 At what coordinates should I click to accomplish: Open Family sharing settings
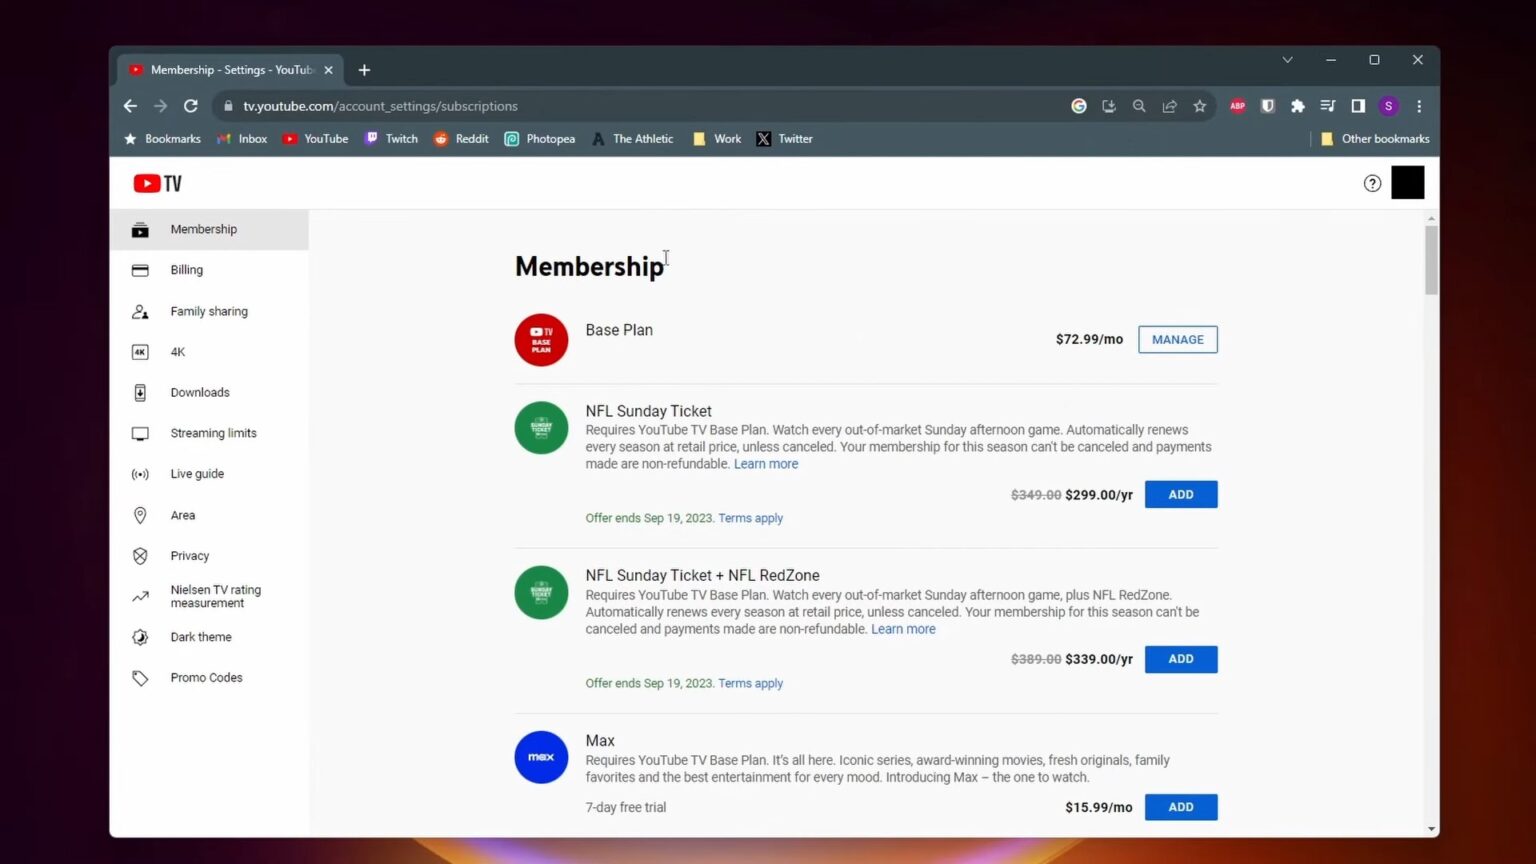click(208, 311)
